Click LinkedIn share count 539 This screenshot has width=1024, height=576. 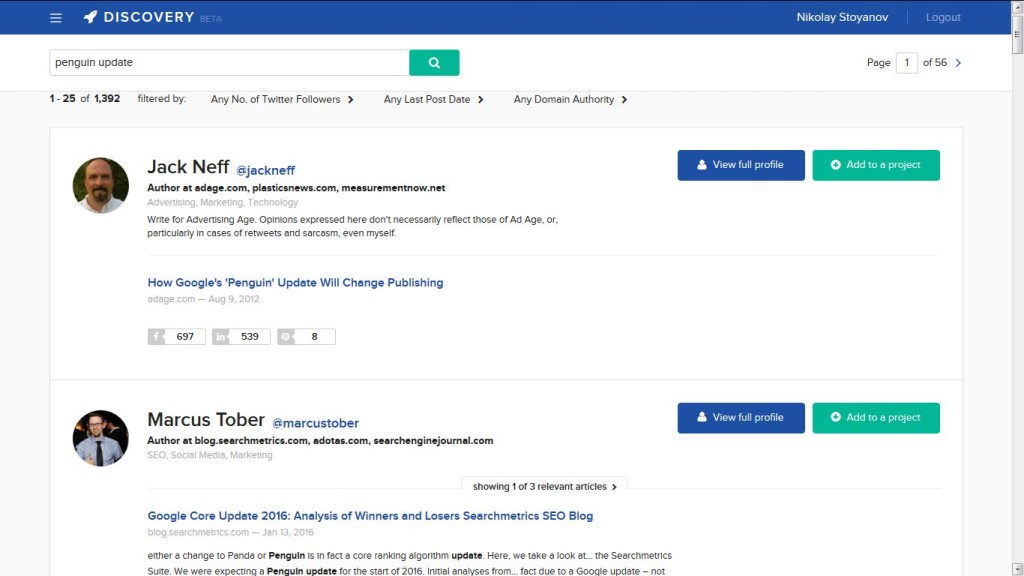[x=241, y=337]
